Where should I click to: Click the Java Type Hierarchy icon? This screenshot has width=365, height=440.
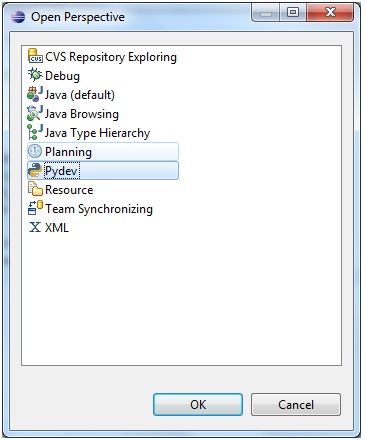pyautogui.click(x=35, y=132)
